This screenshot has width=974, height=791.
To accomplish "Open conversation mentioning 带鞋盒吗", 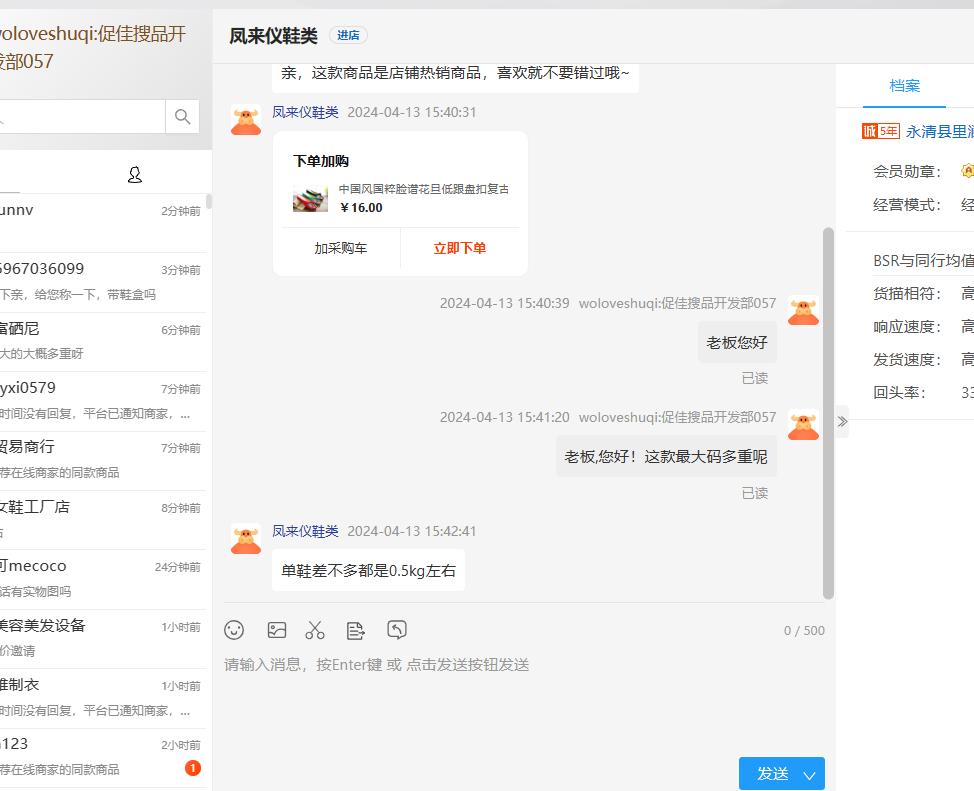I will click(x=102, y=282).
